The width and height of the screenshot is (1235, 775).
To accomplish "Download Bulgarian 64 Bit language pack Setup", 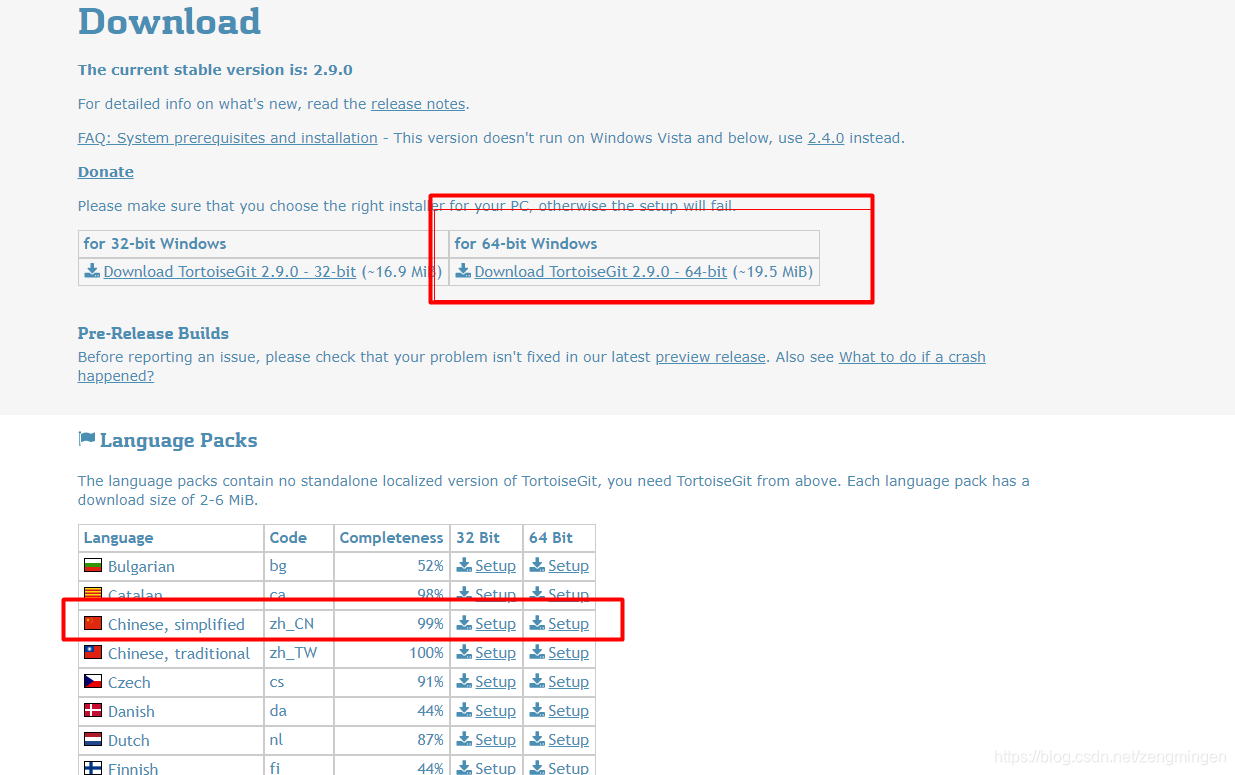I will (568, 566).
